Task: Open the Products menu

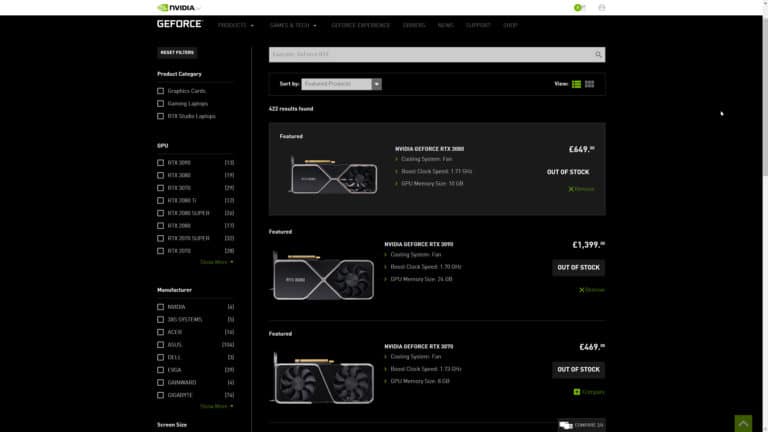Action: tap(236, 24)
